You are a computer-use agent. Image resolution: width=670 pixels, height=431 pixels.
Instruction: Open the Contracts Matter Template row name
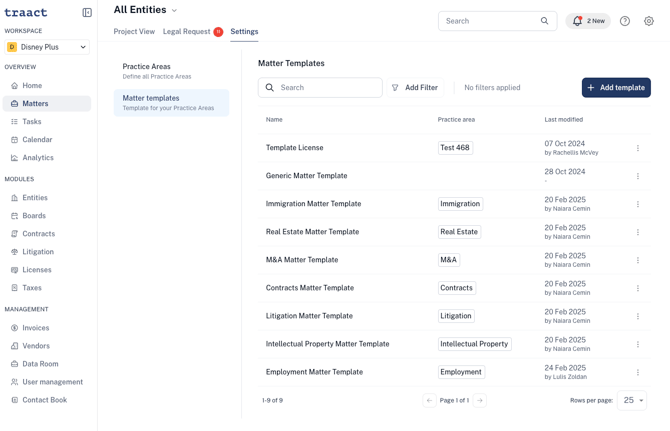[x=310, y=288]
